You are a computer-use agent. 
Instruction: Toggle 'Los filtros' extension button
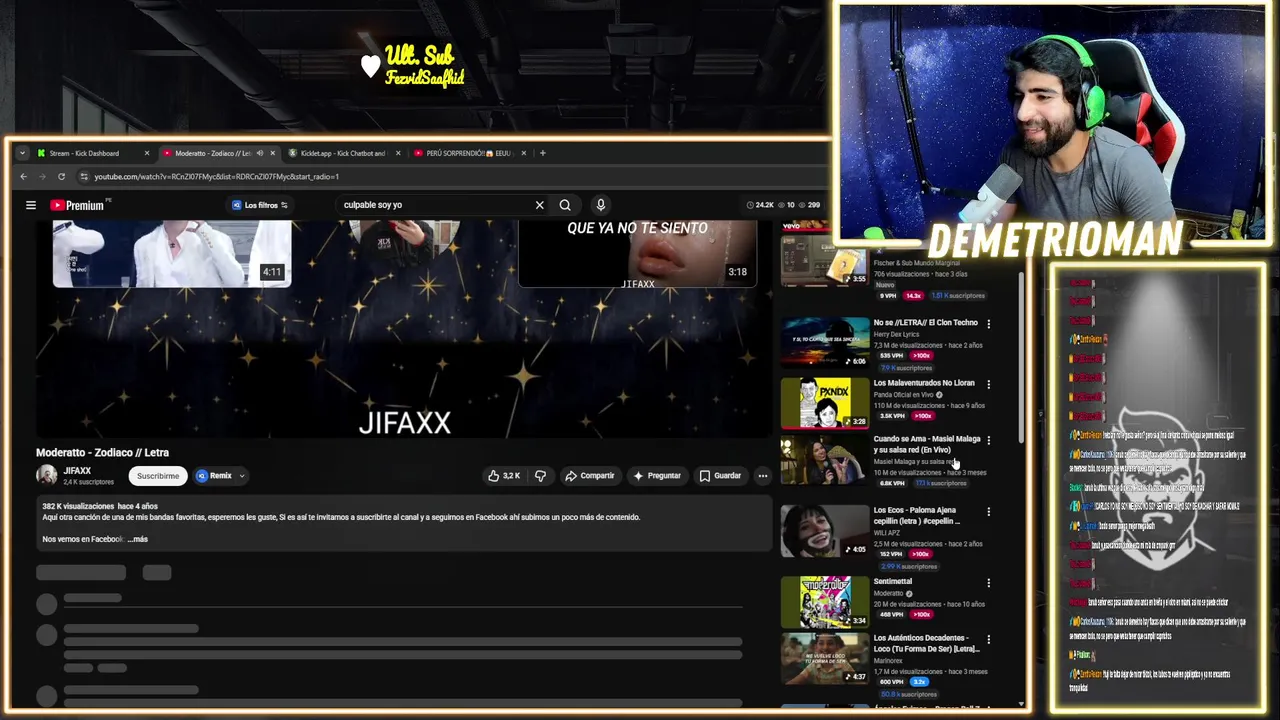pos(260,205)
